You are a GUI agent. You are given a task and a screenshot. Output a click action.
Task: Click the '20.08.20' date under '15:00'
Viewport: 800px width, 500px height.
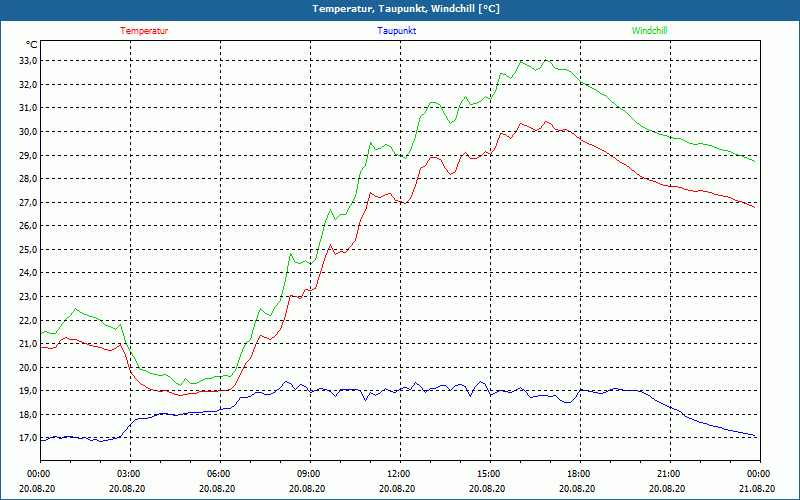[x=487, y=488]
